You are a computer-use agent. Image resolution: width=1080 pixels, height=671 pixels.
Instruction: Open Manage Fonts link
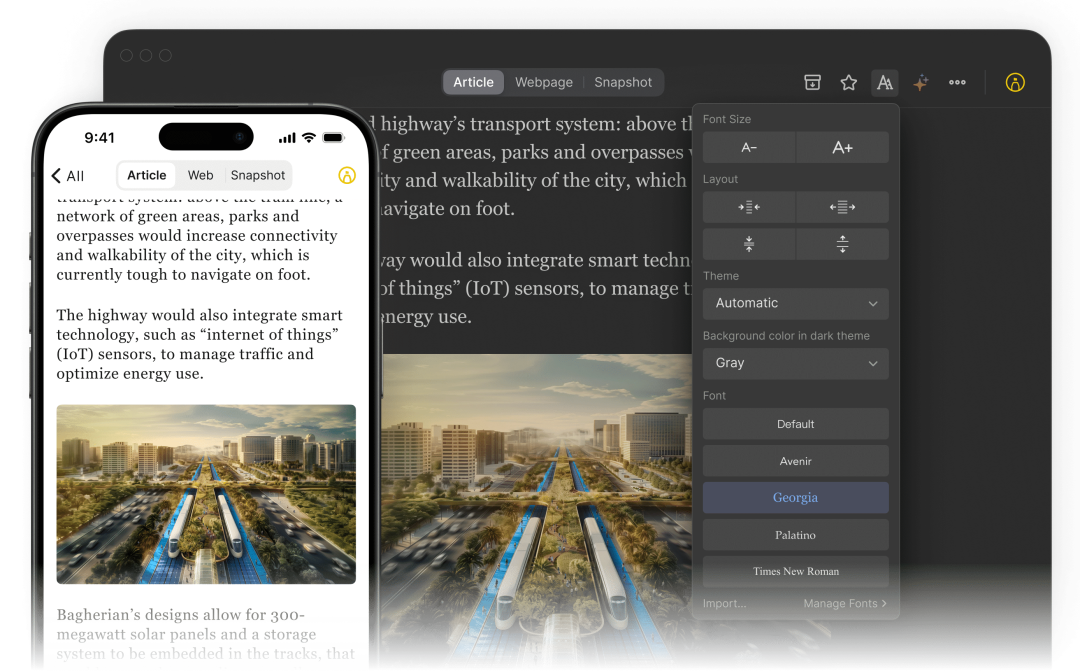click(845, 603)
